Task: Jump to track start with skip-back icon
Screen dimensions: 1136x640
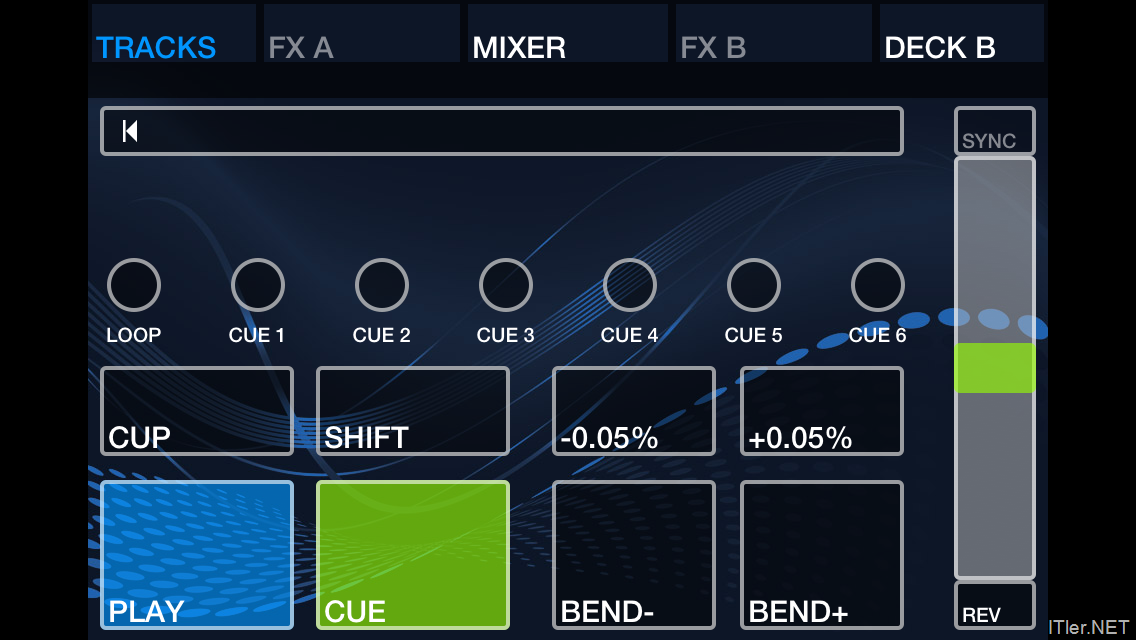Action: tap(130, 131)
